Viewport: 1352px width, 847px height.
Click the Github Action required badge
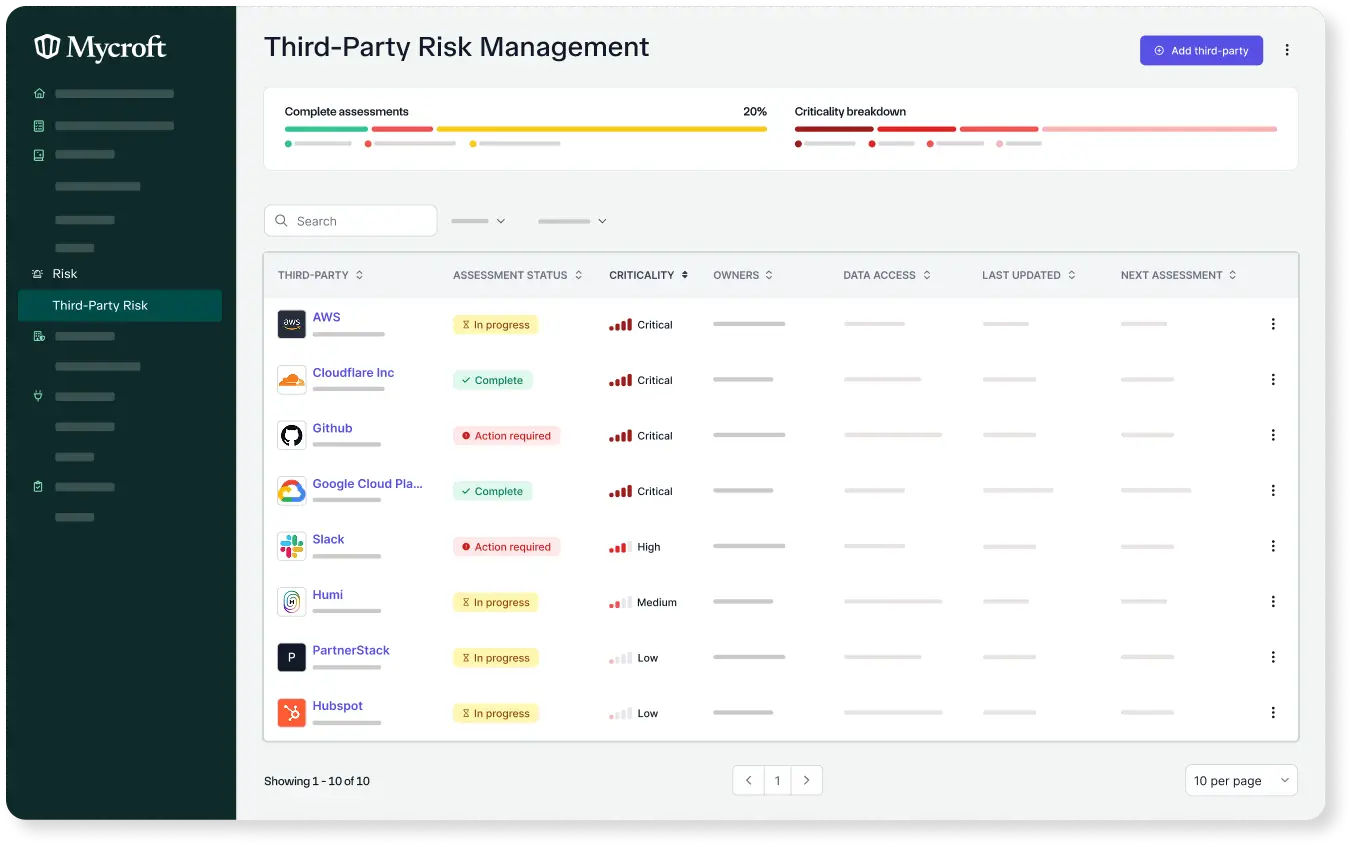(x=506, y=436)
